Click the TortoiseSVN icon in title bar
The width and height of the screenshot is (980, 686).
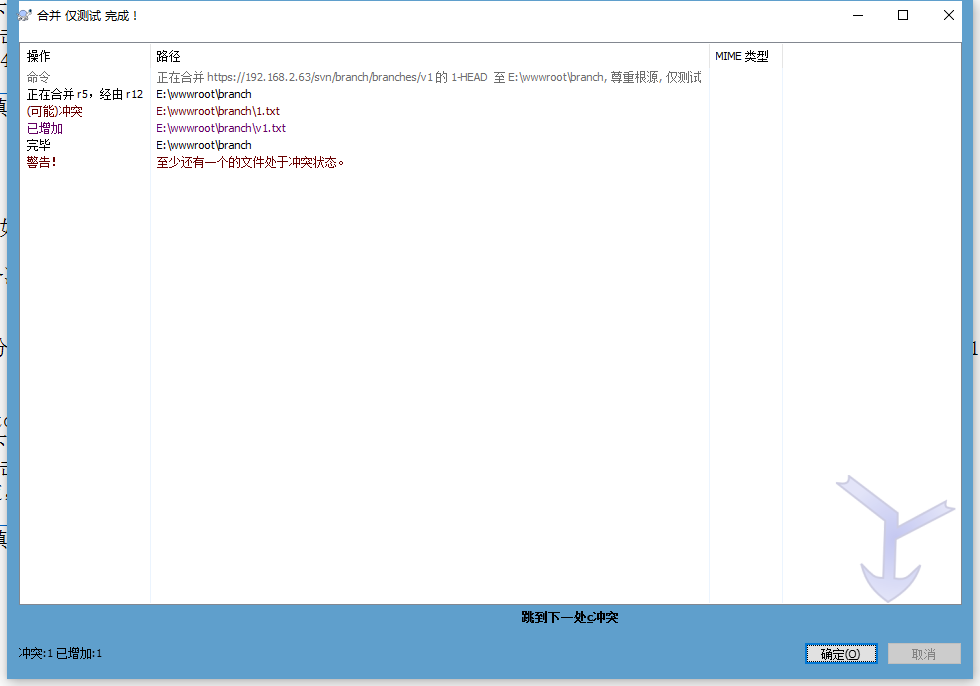click(x=25, y=15)
